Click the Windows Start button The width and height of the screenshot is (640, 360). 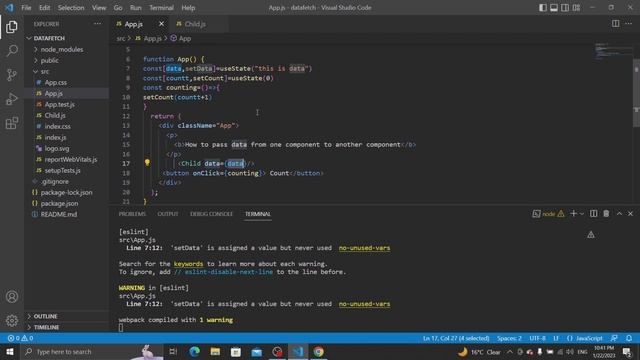coord(10,351)
